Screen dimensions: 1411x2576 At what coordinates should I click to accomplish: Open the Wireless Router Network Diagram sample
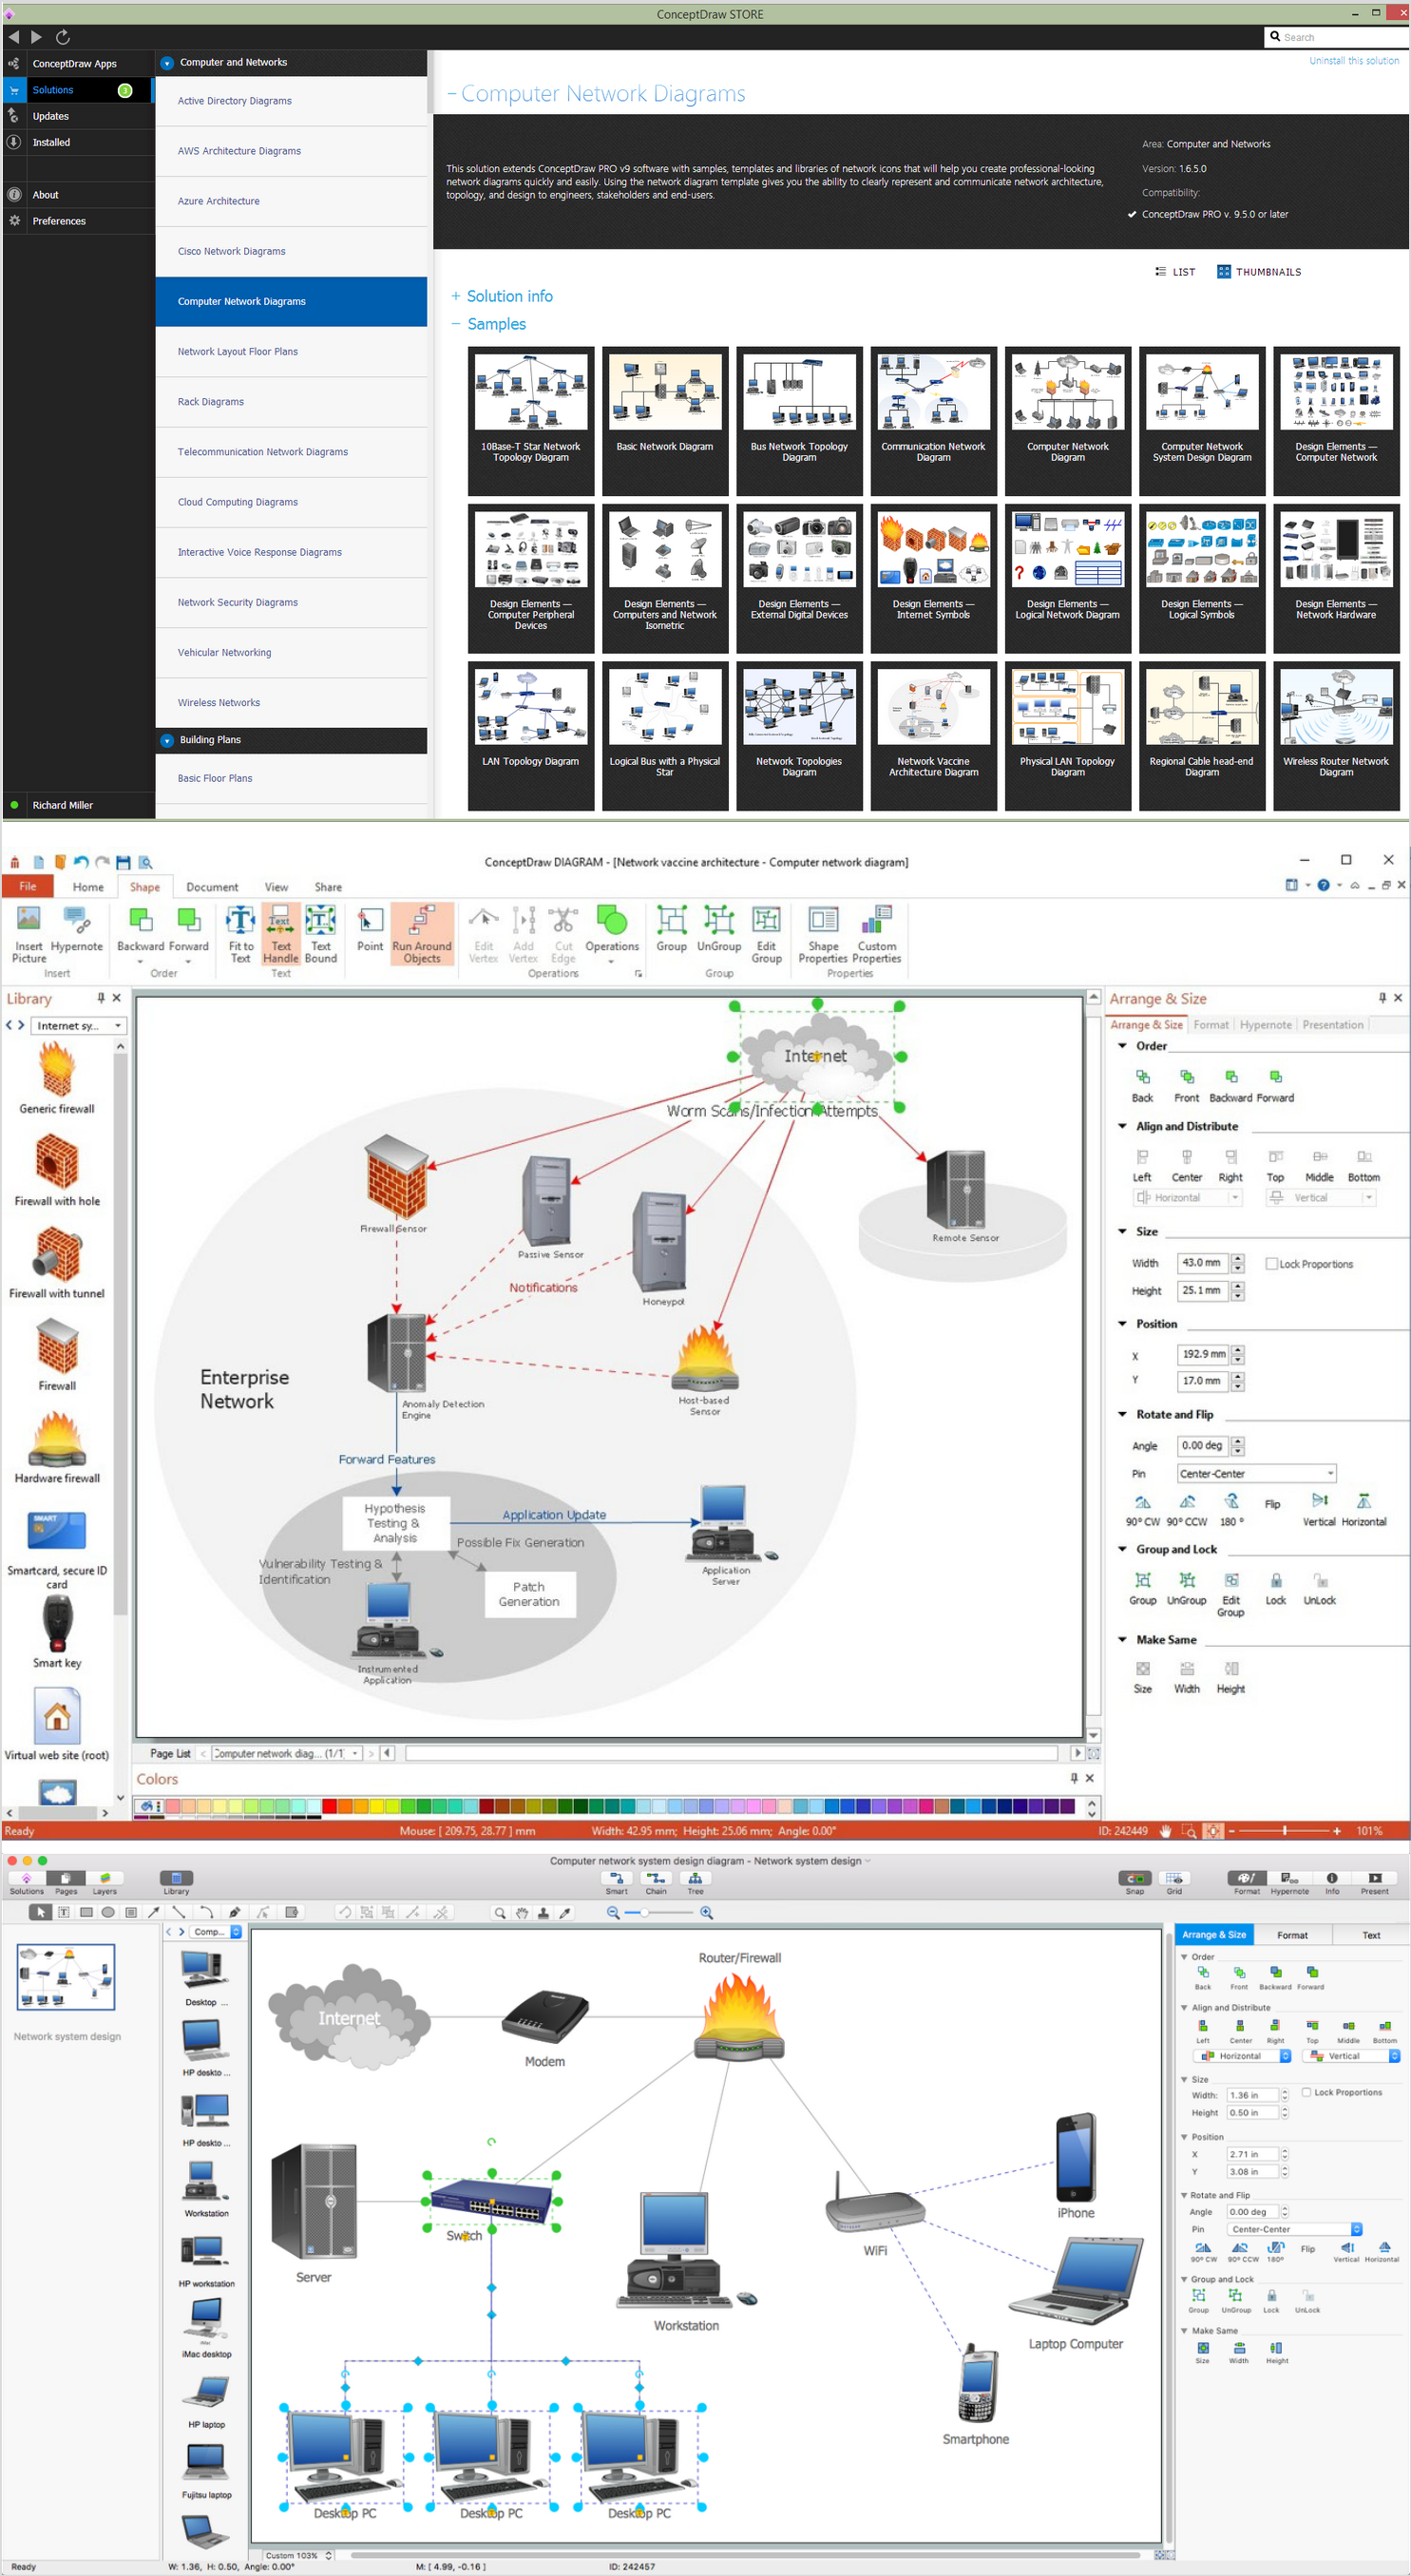1336,735
